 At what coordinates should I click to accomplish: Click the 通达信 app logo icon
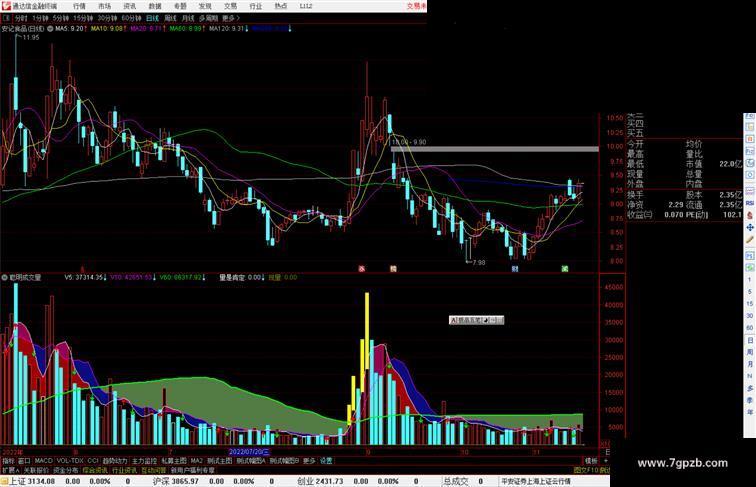[6, 6]
